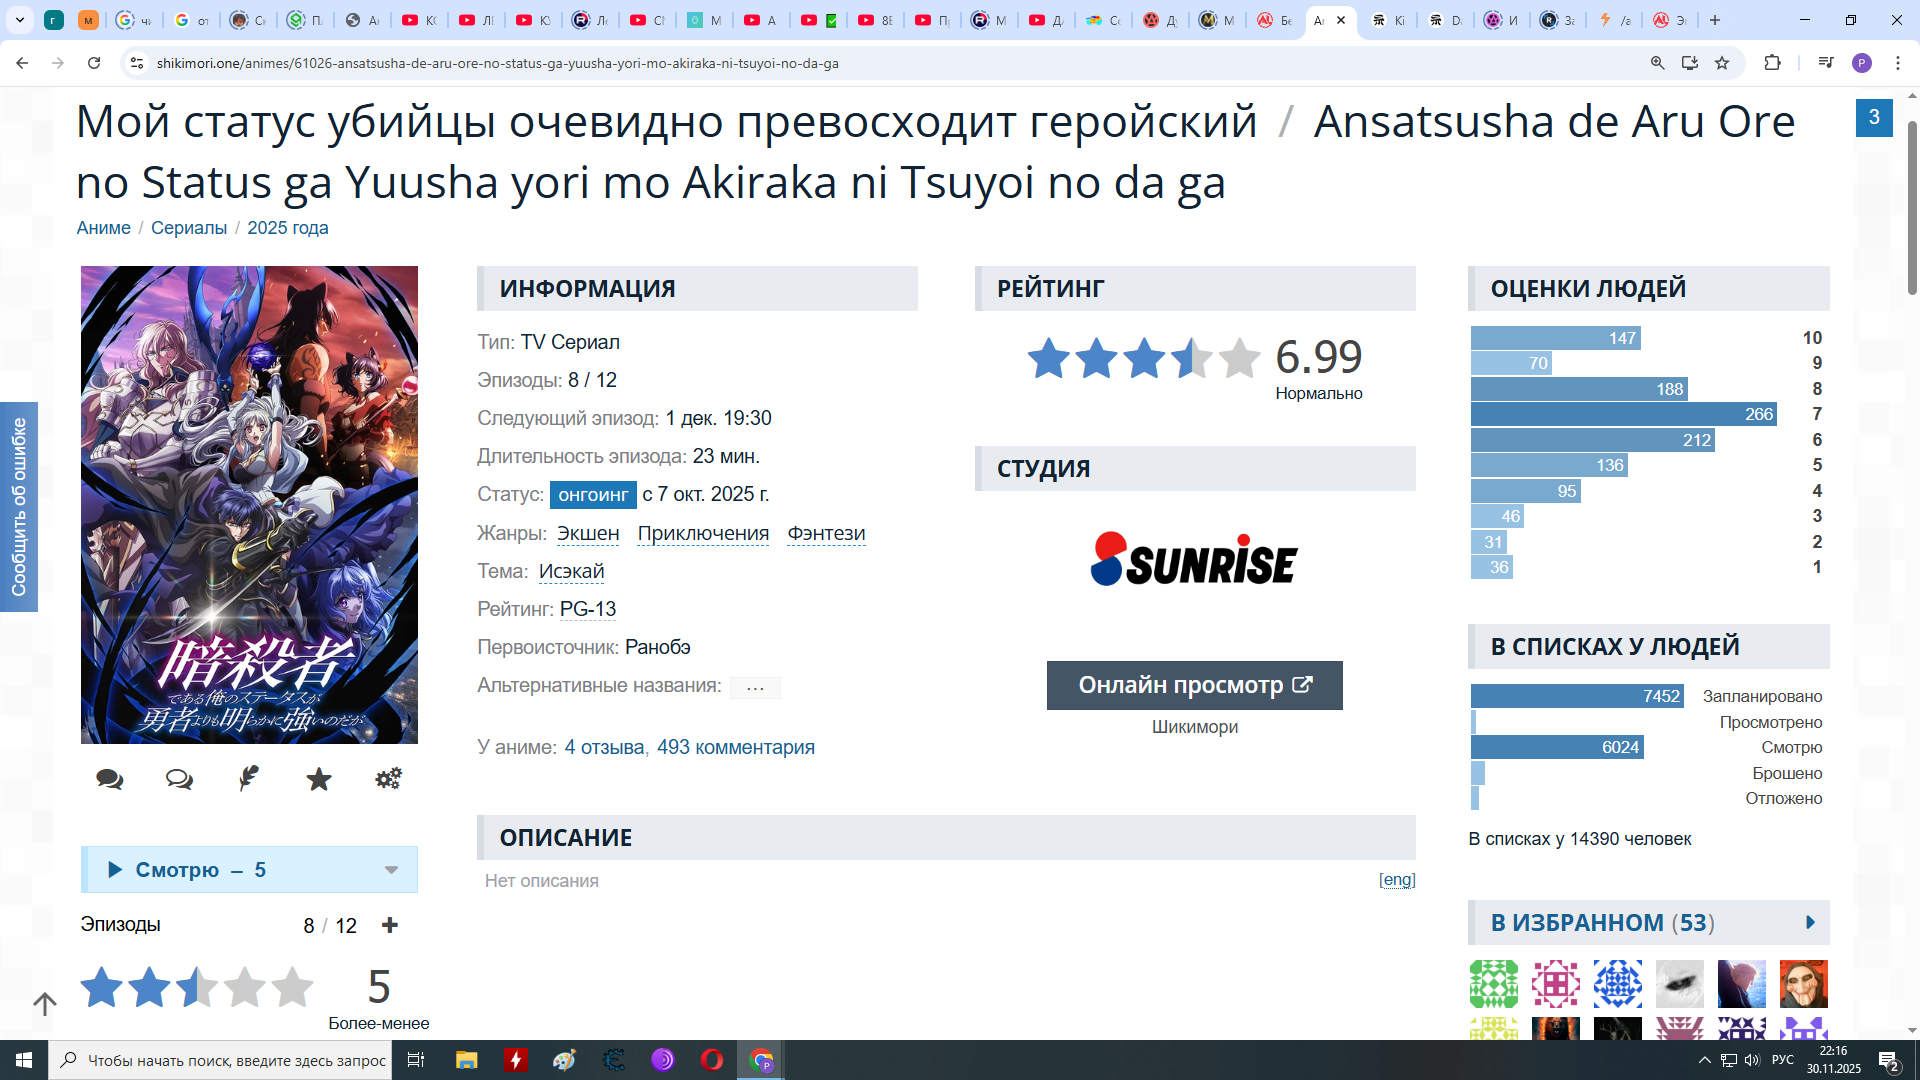Image resolution: width=1920 pixels, height=1080 pixels.
Task: Expand the Смотрю status dropdown arrow
Action: [x=391, y=870]
